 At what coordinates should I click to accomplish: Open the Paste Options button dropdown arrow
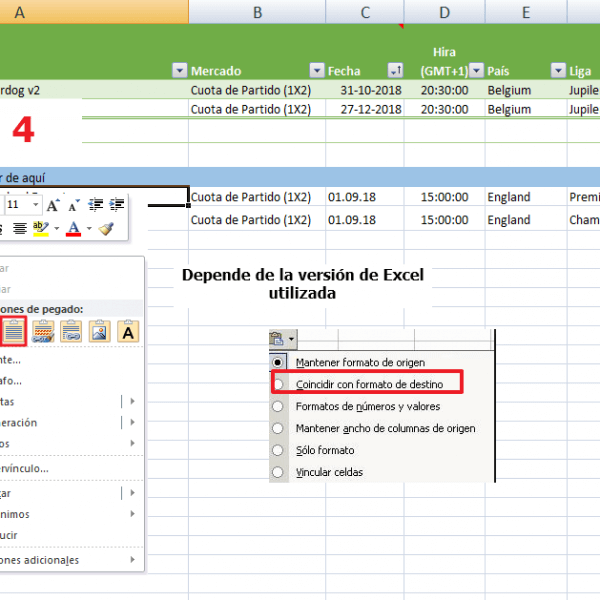(x=292, y=339)
